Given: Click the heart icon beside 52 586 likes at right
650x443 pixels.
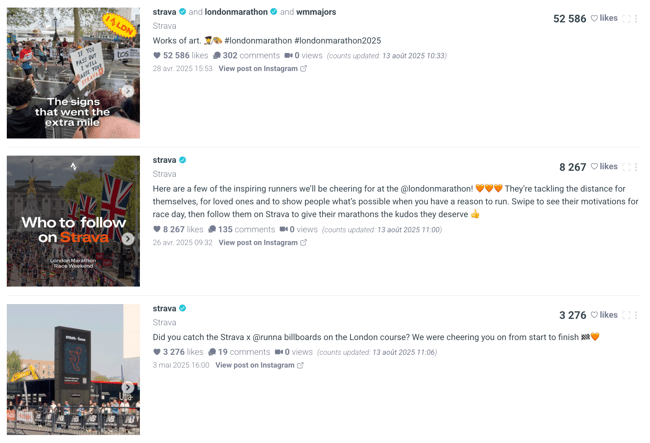Looking at the screenshot, I should [594, 18].
